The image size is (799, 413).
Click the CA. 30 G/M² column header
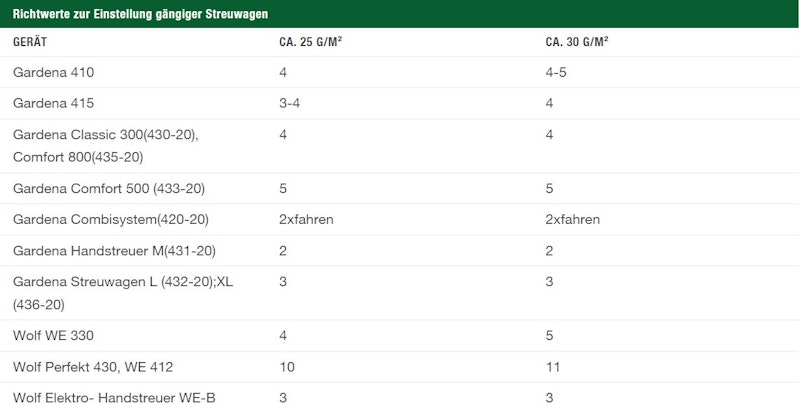[x=577, y=42]
